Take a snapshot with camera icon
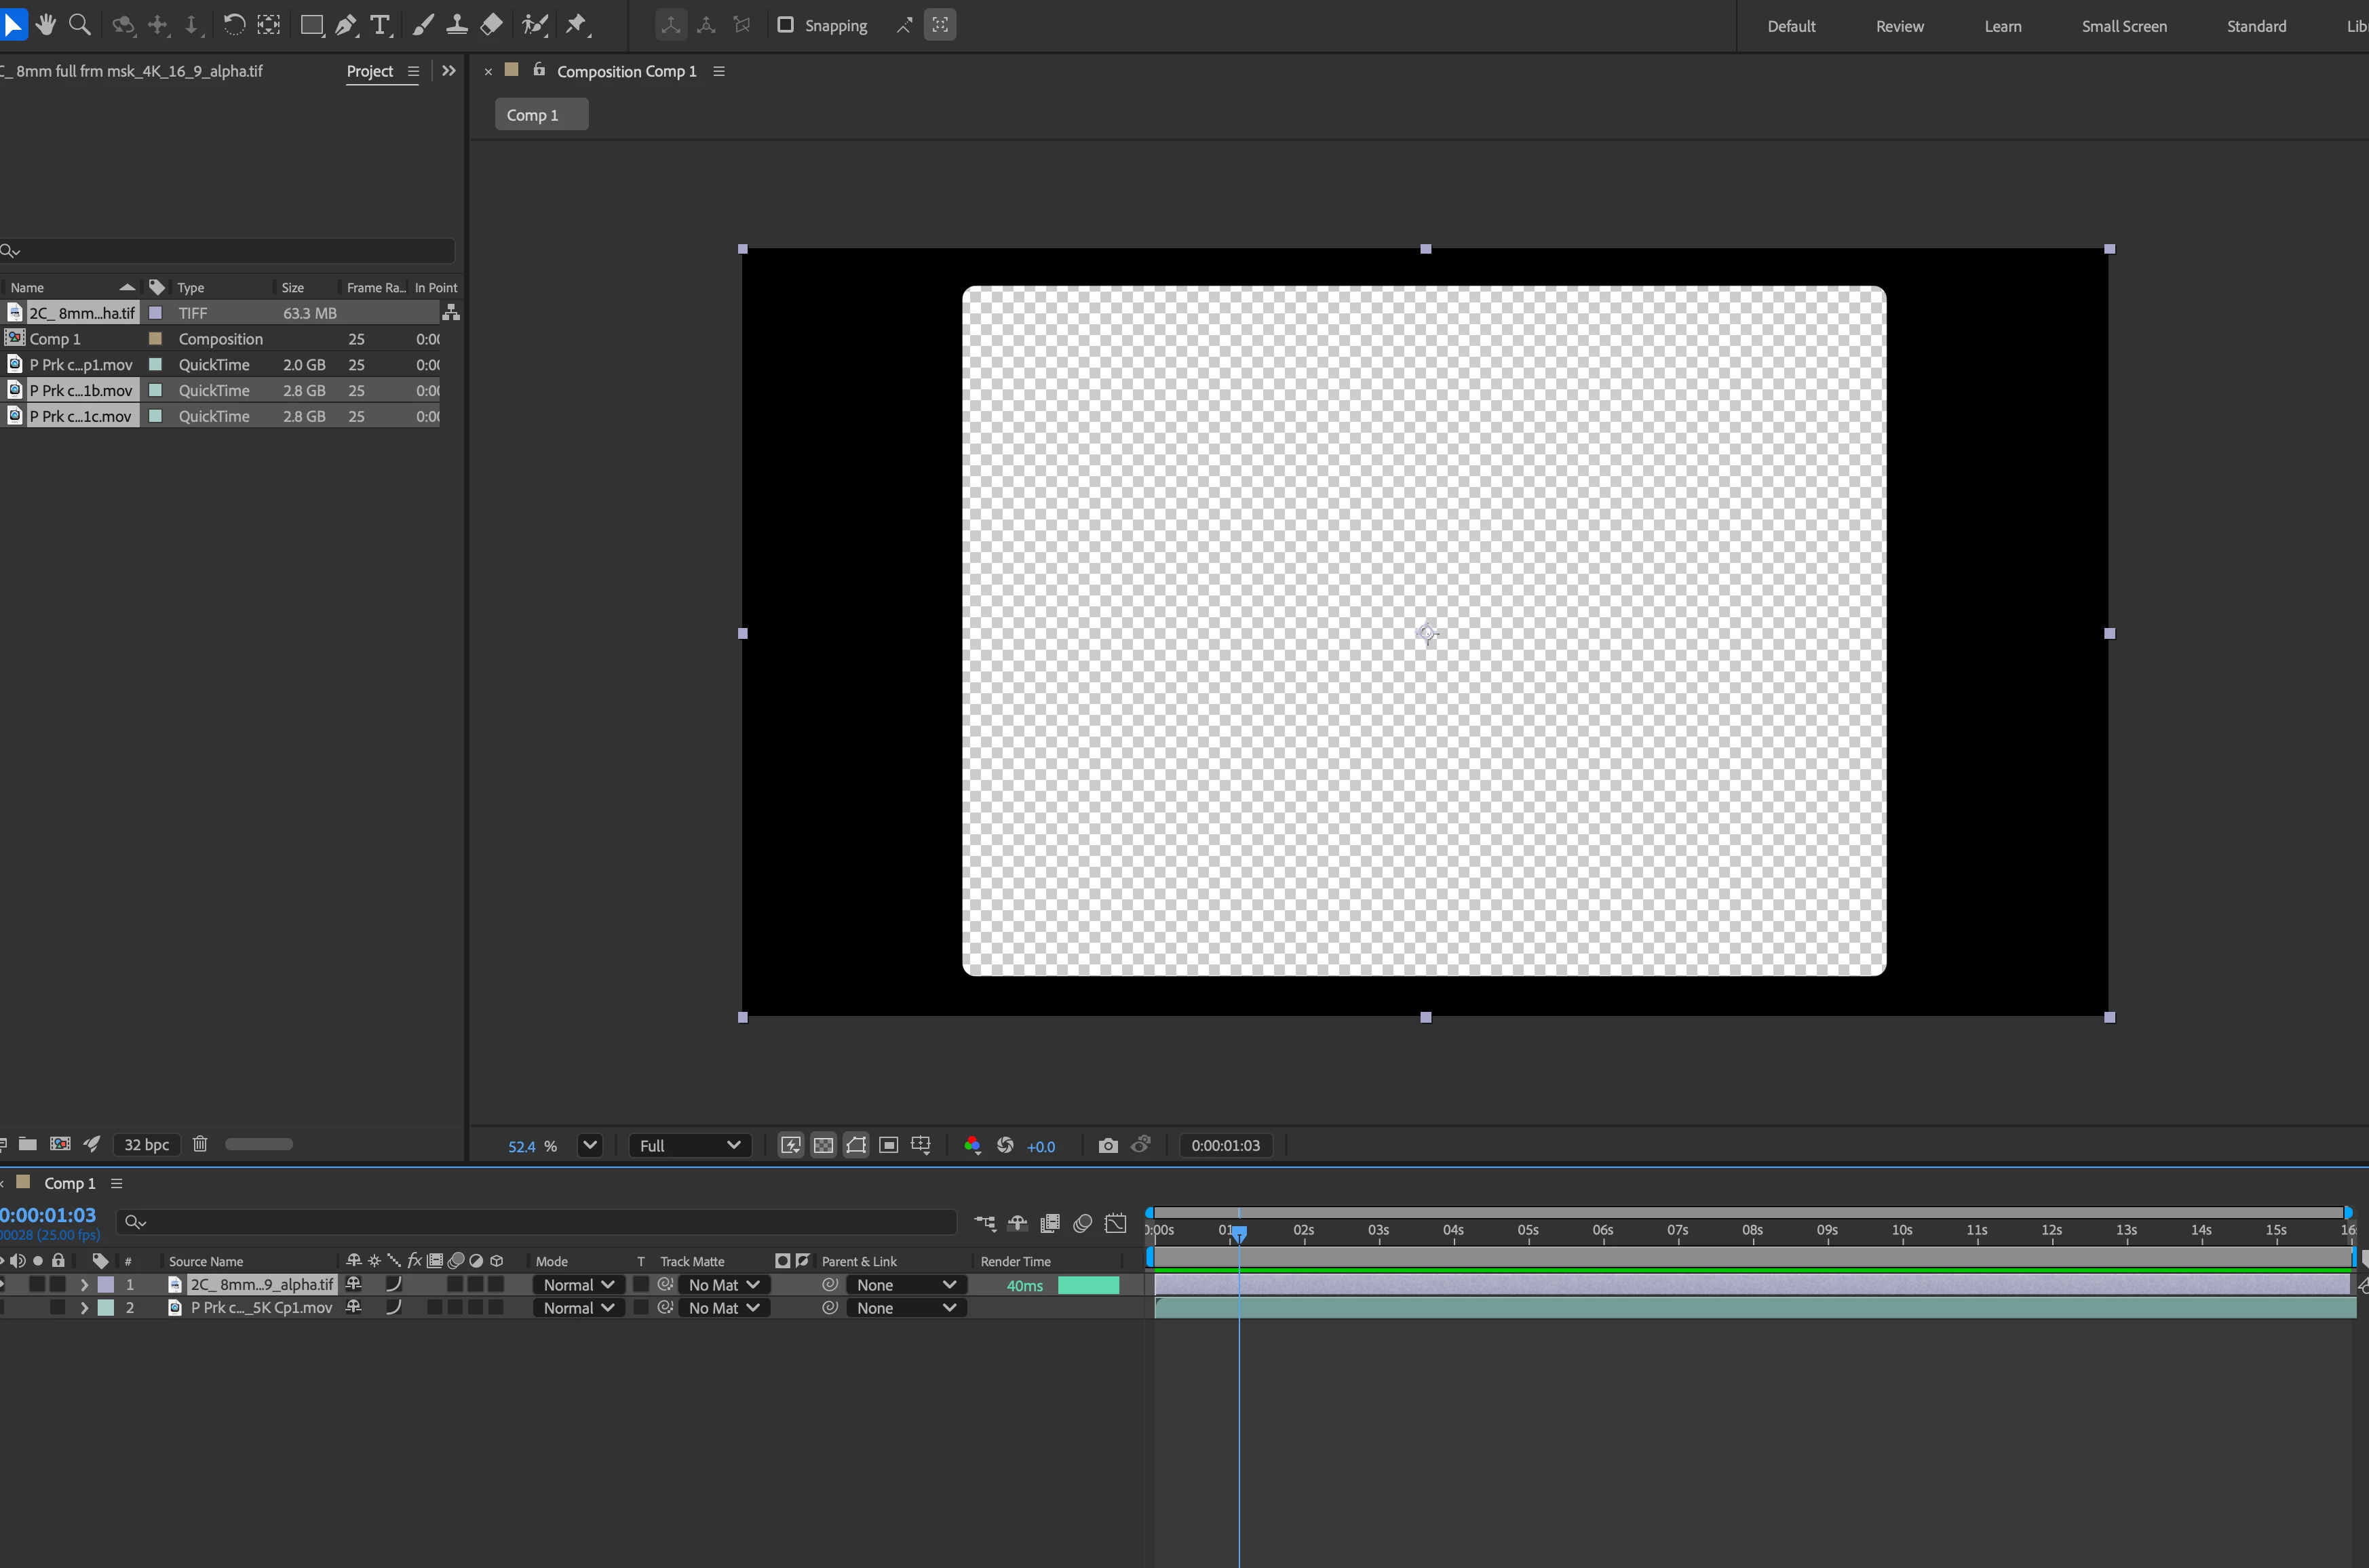Screen dimensions: 2369x1568 [1108, 1146]
